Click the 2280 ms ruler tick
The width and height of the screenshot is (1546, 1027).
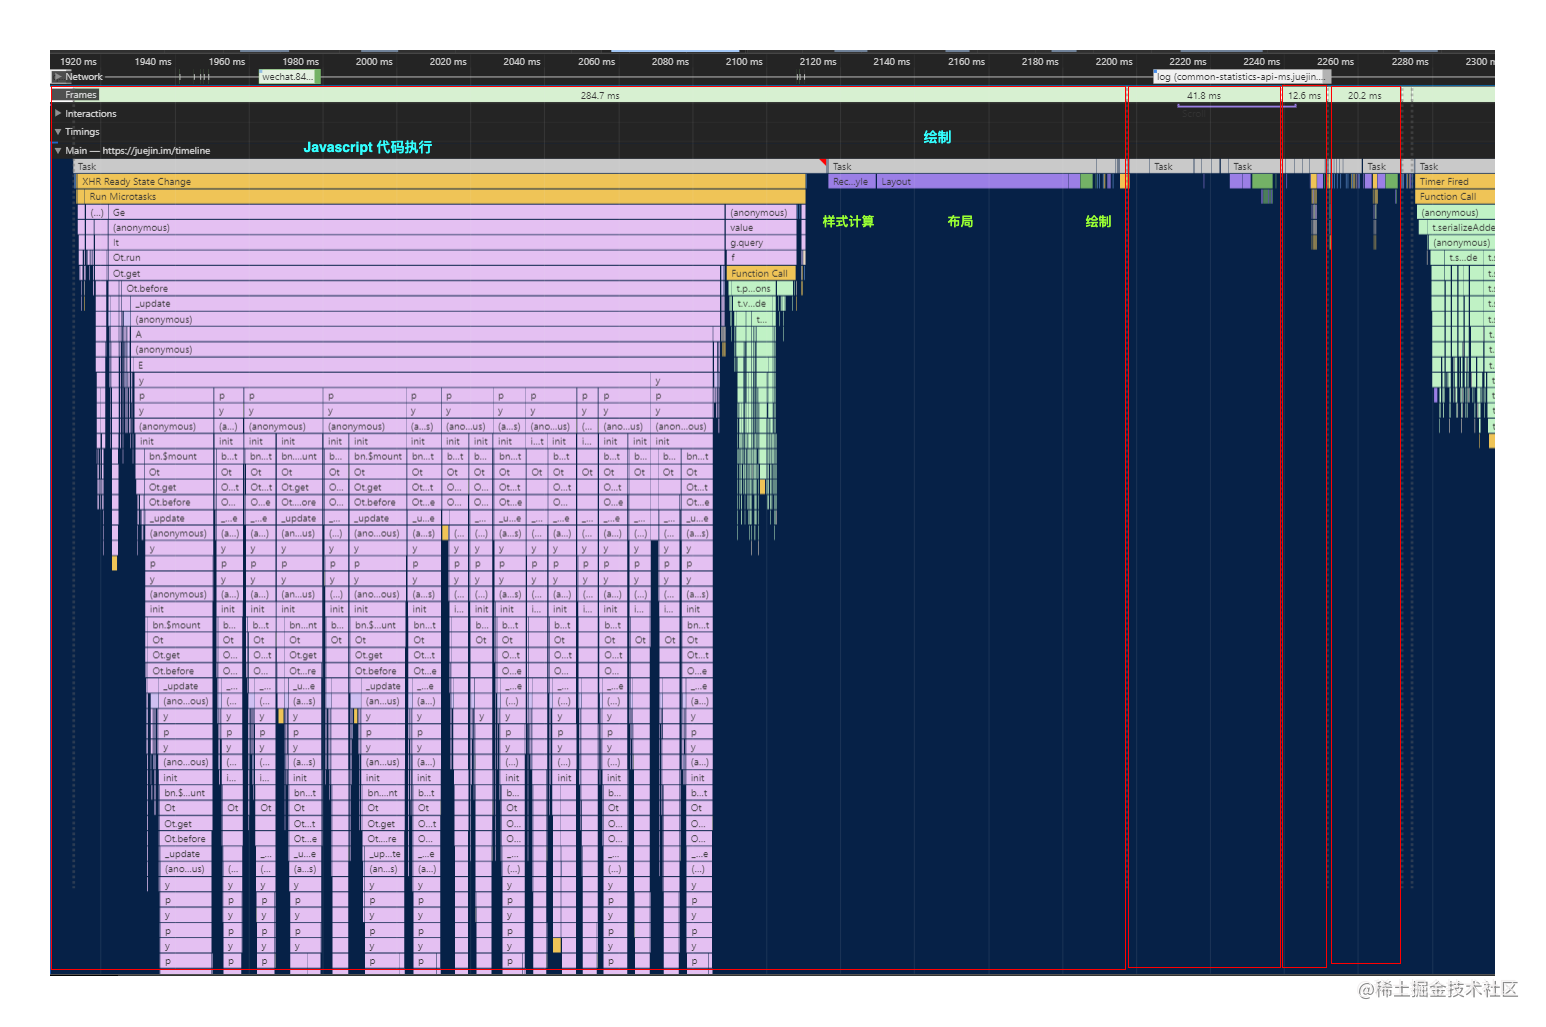pos(1410,62)
